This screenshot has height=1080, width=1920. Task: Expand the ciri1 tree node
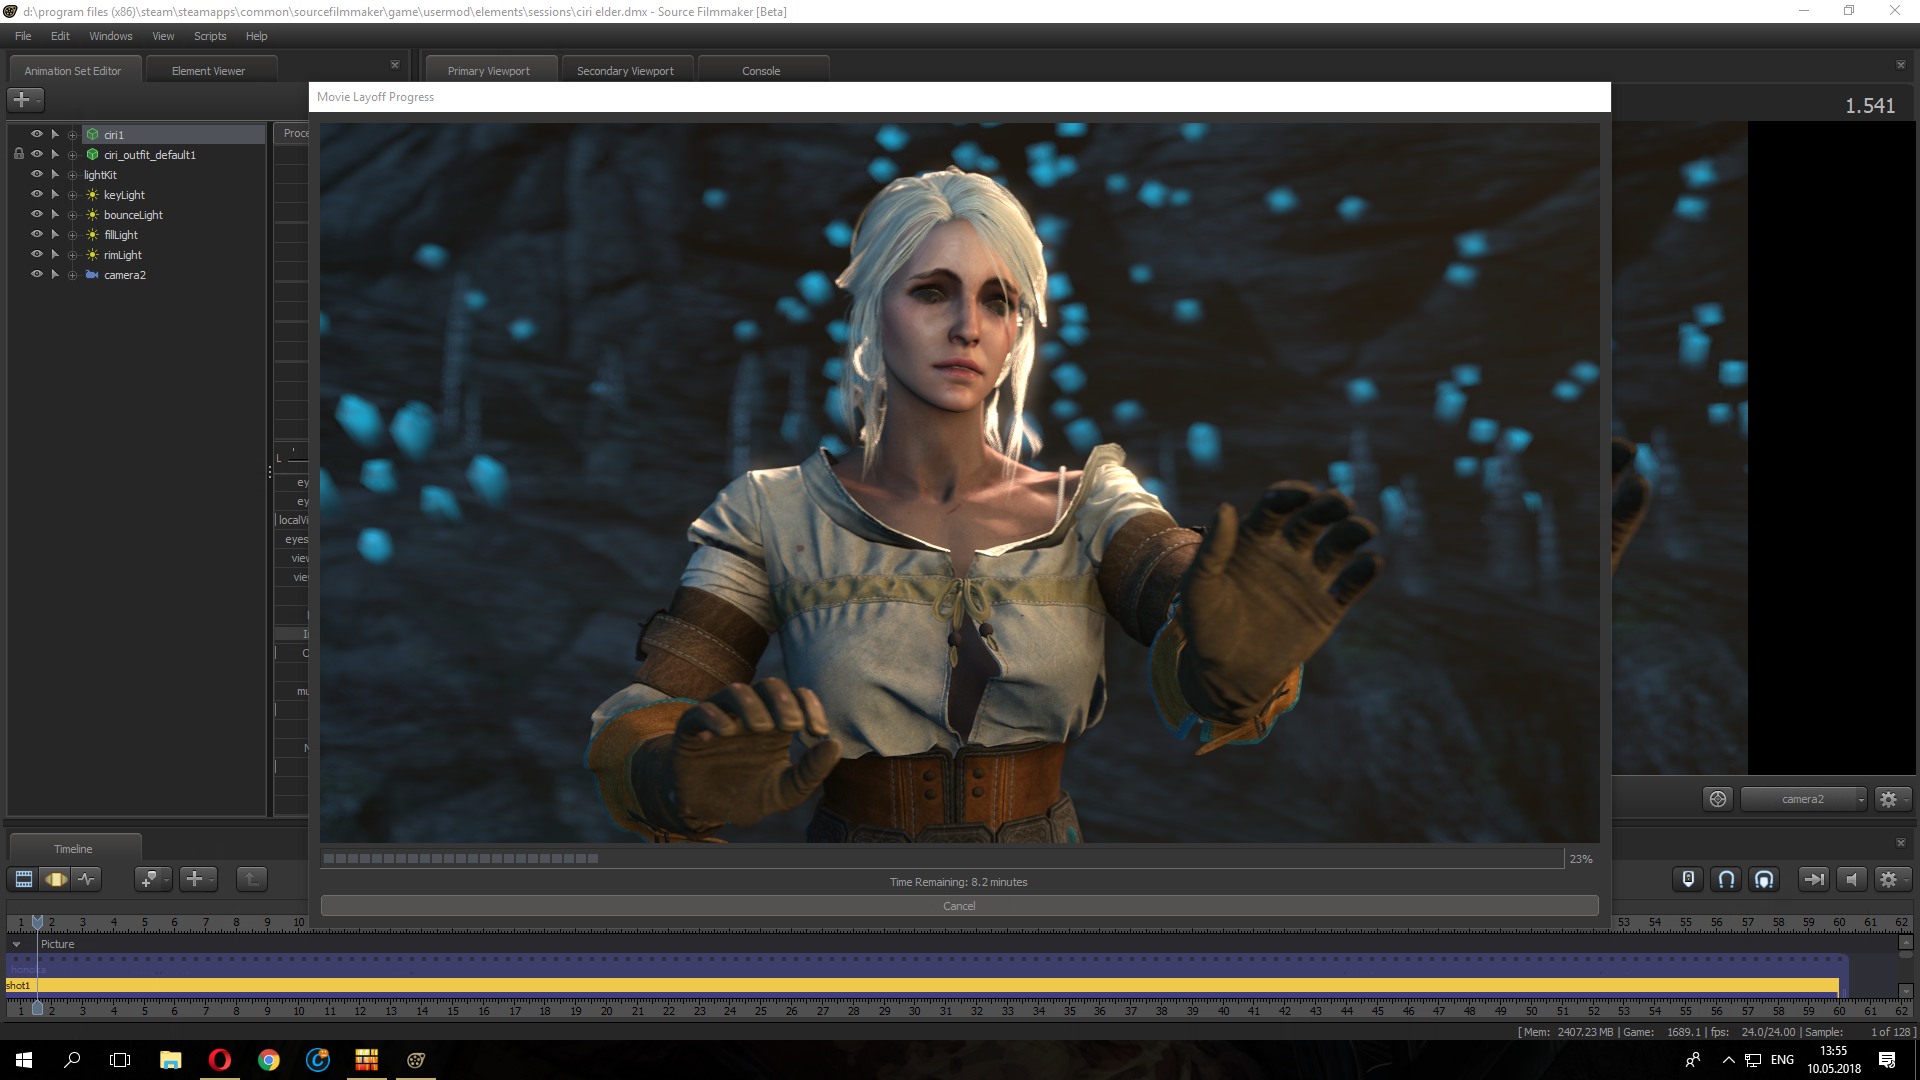(72, 135)
